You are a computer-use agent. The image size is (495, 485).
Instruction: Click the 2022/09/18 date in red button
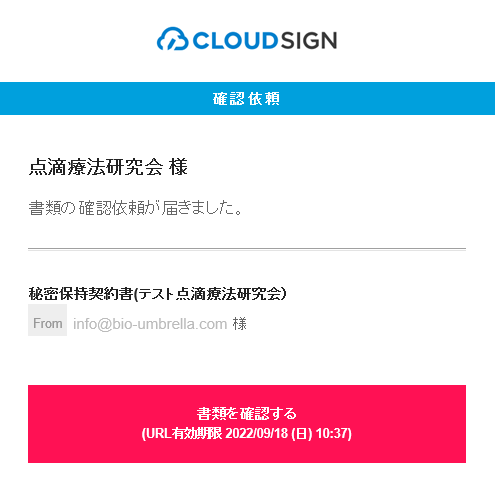[256, 434]
